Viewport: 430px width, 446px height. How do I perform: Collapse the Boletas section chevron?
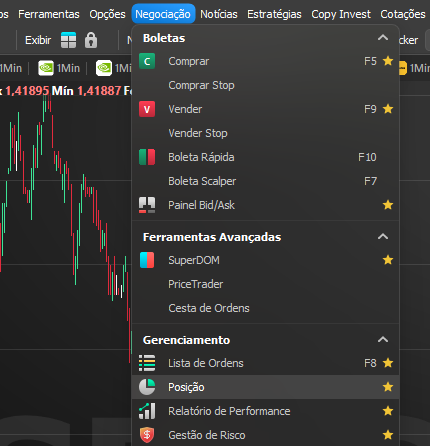383,38
